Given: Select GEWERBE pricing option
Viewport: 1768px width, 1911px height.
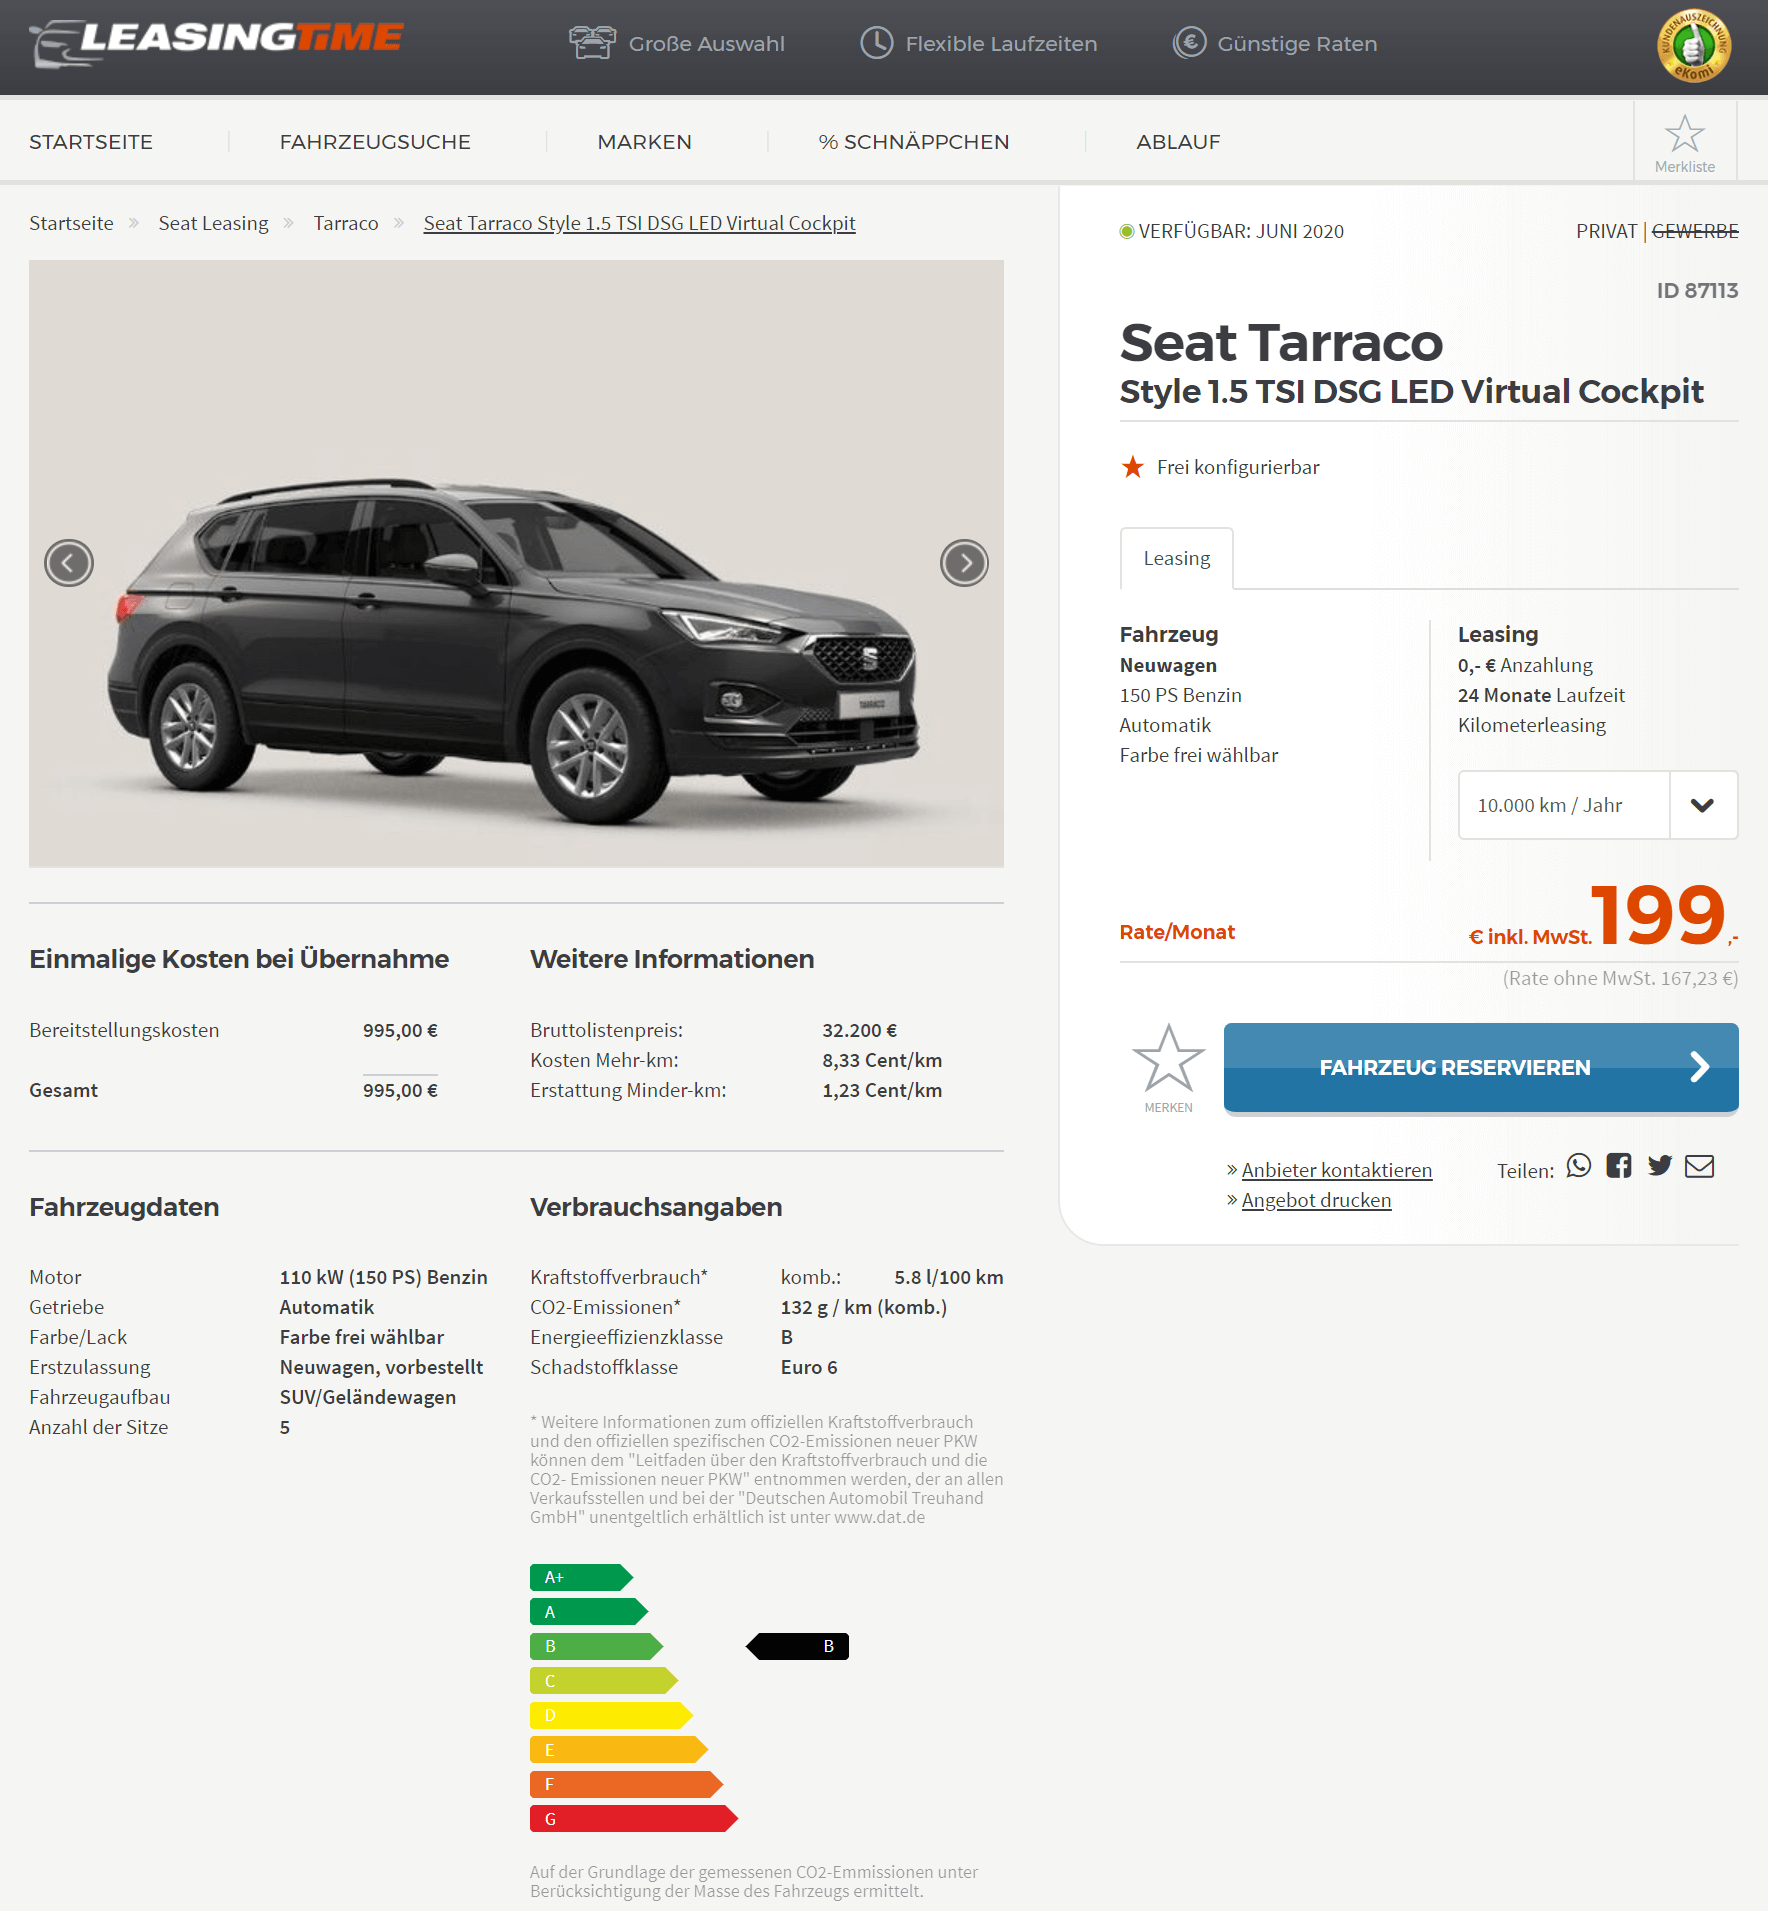Looking at the screenshot, I should (x=1695, y=231).
